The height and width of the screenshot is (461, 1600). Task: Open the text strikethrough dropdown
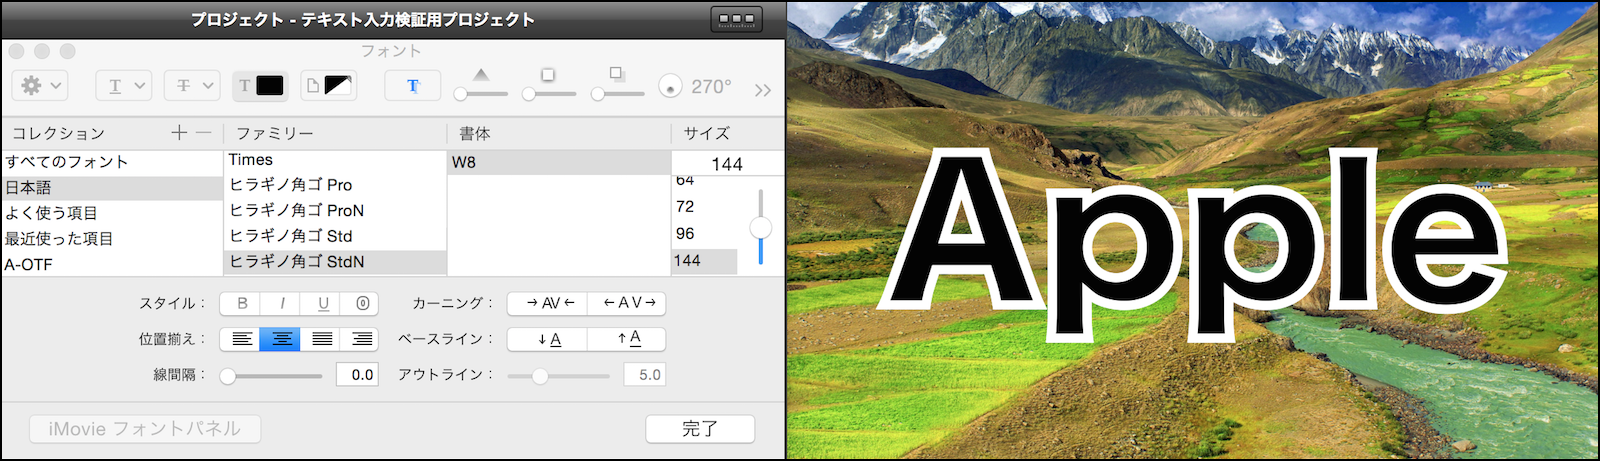192,86
